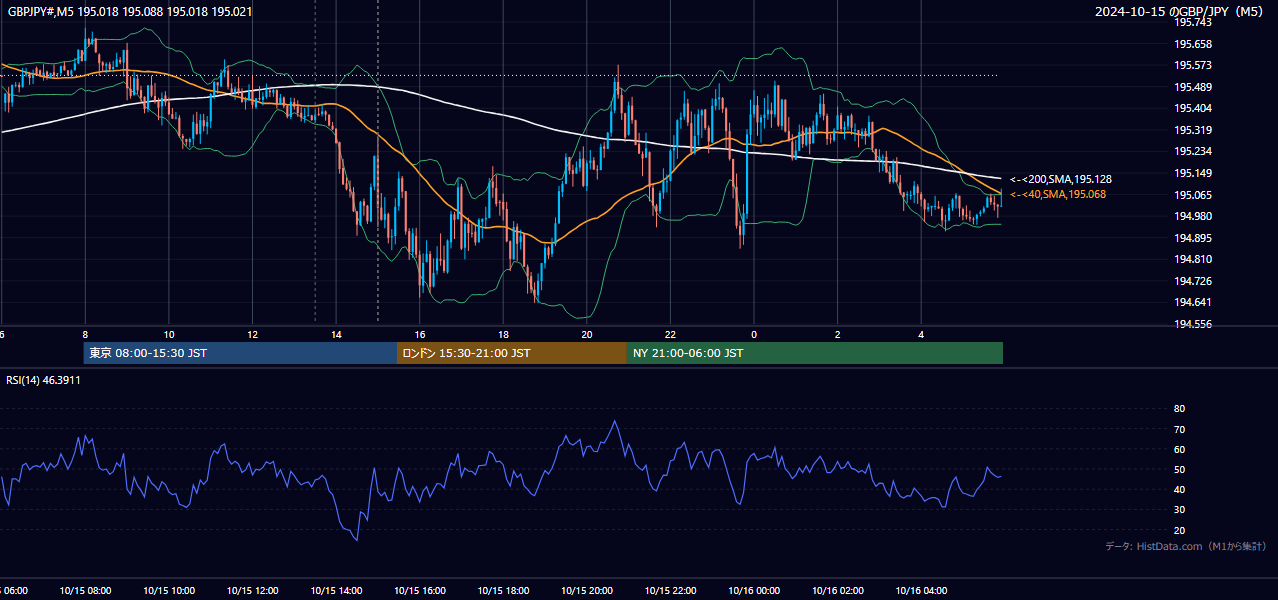This screenshot has width=1278, height=600.
Task: Click the 10/16 00:00 time label
Action: coord(754,590)
